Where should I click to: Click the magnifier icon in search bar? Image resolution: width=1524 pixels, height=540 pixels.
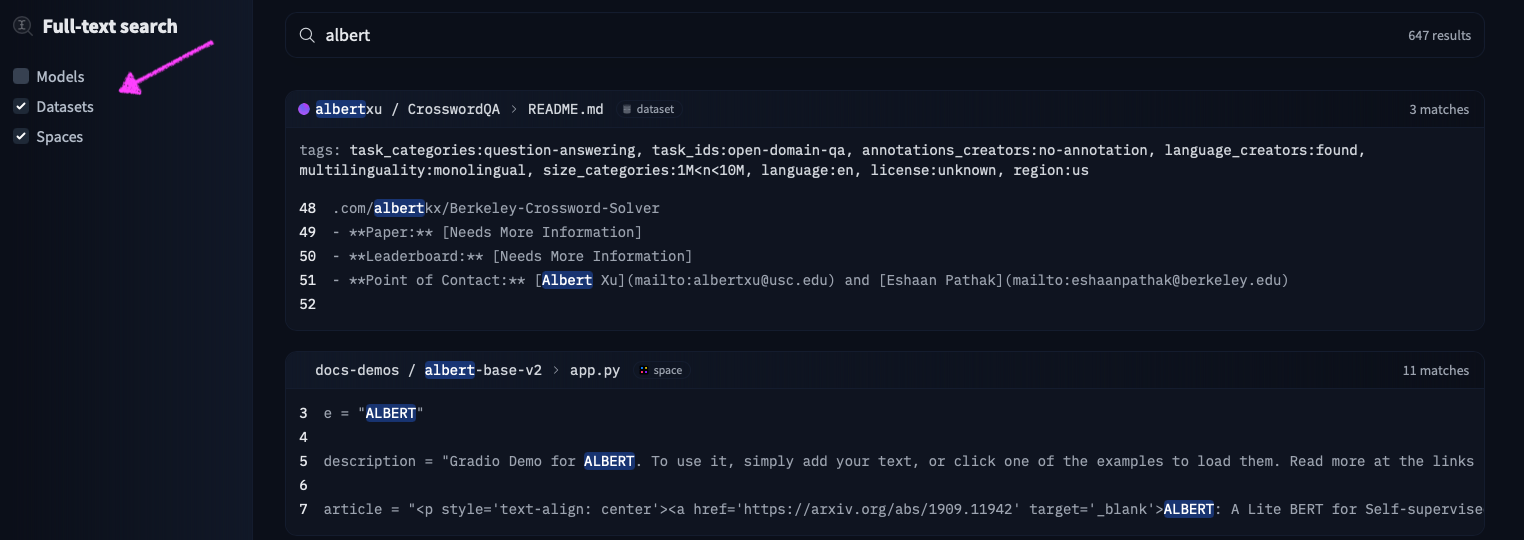click(x=307, y=35)
